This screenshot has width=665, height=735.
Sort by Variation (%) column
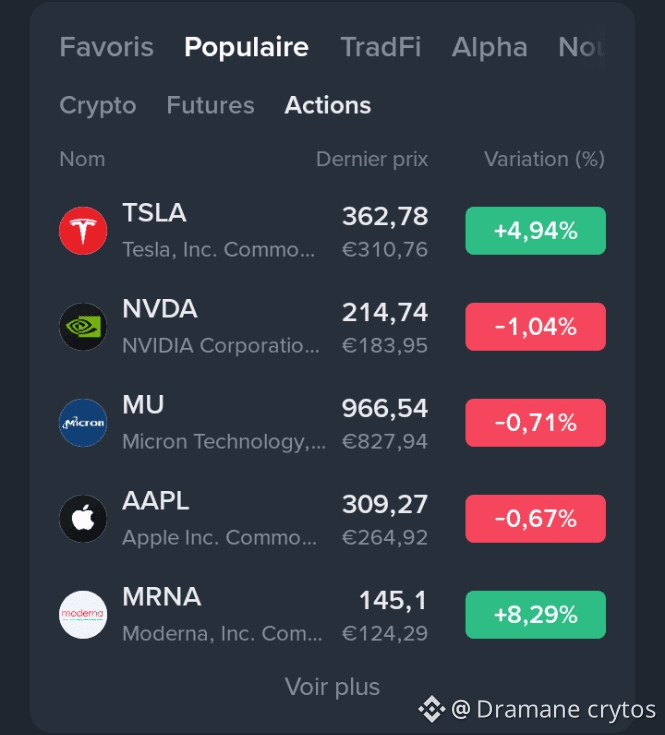pos(544,159)
